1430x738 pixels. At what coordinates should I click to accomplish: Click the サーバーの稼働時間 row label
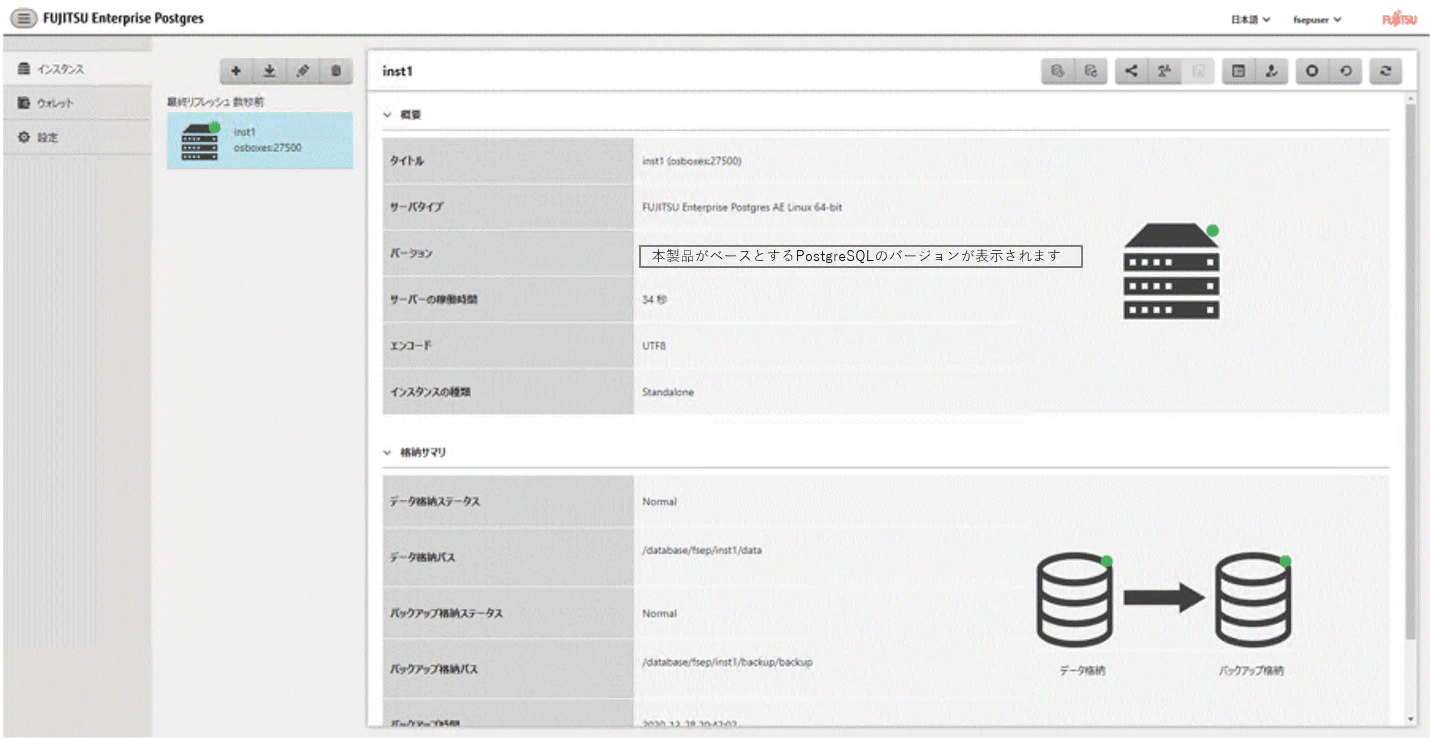433,299
